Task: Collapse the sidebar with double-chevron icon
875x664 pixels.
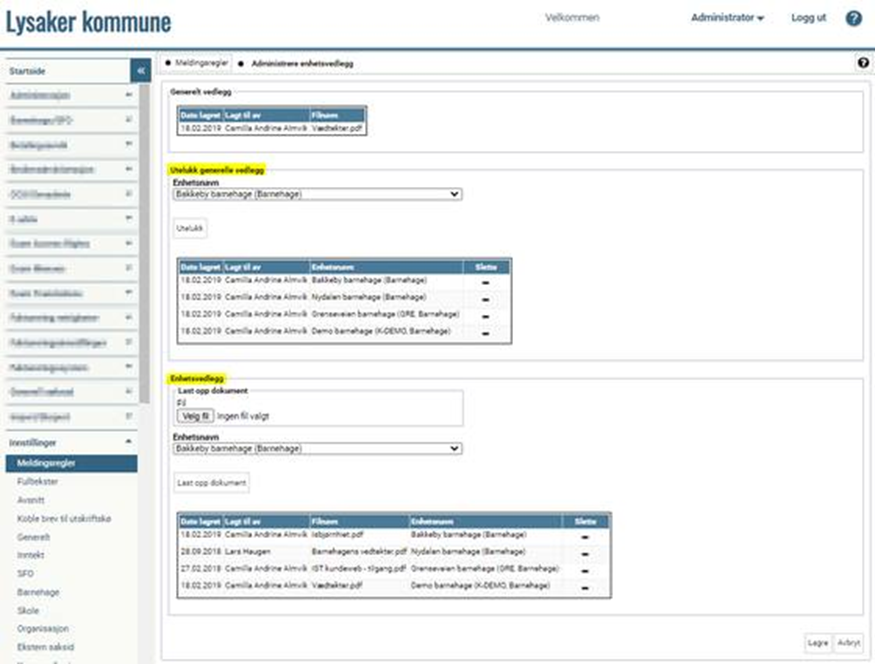Action: point(141,71)
